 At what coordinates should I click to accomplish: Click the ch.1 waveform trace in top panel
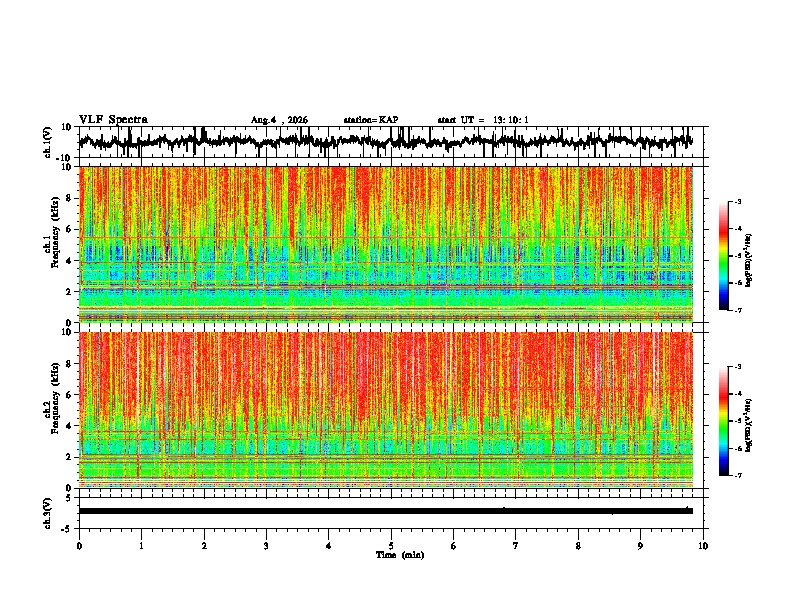(x=386, y=141)
